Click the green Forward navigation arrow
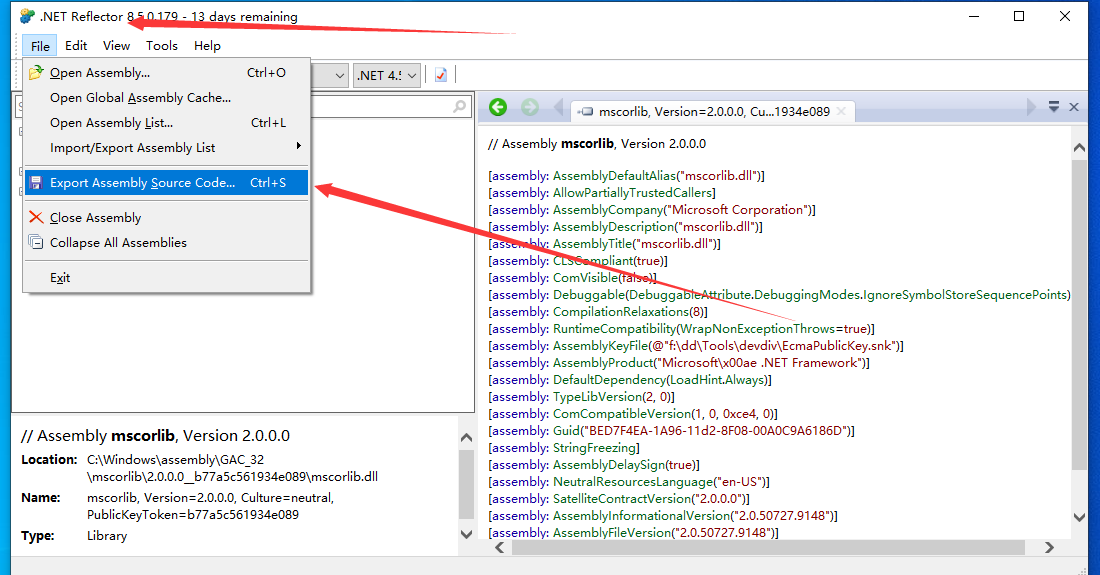This screenshot has height=575, width=1100. click(x=530, y=107)
